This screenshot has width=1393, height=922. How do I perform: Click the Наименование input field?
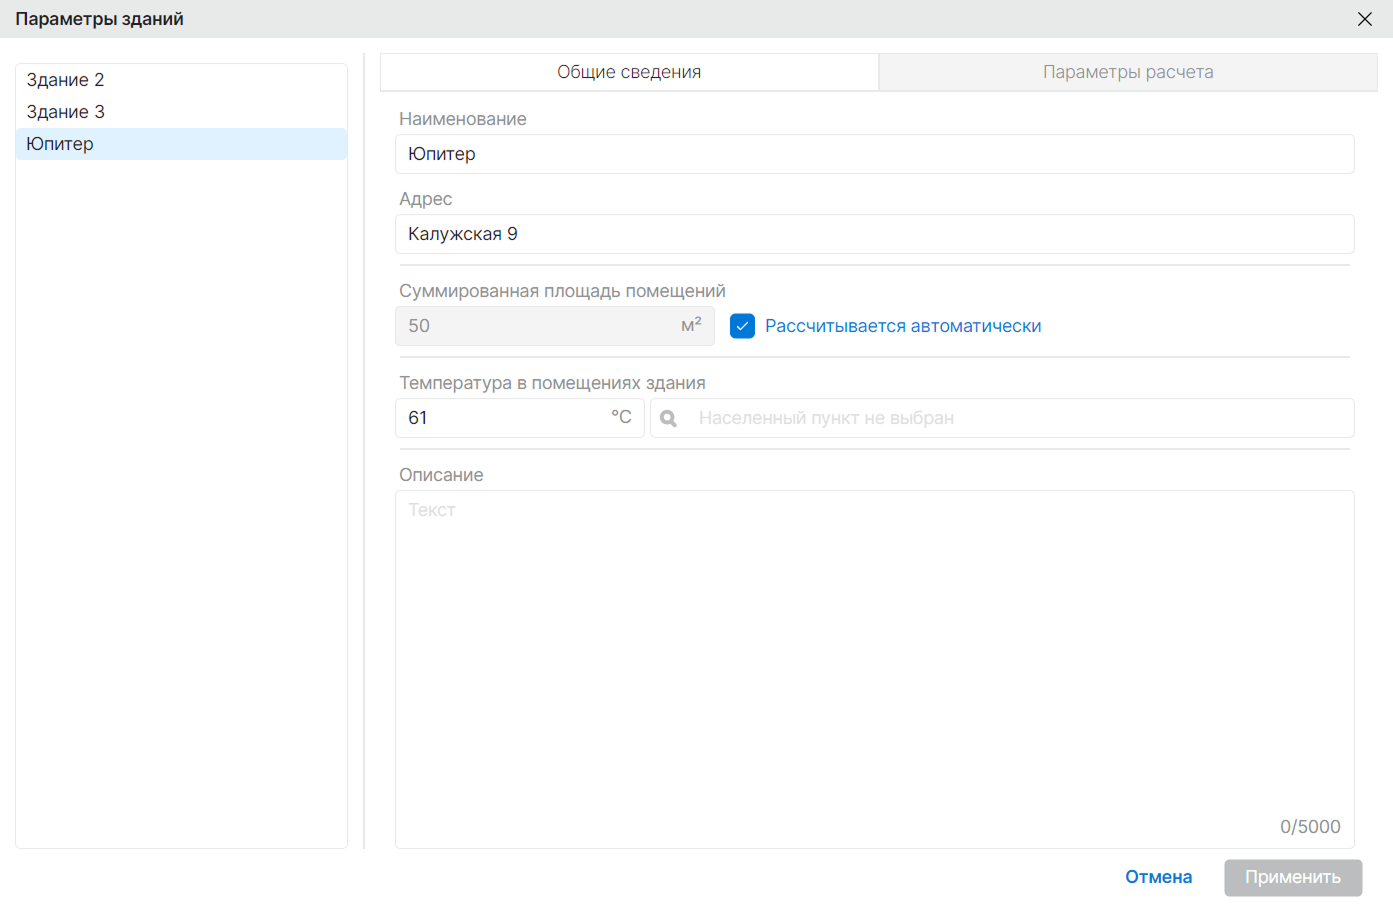coord(875,154)
